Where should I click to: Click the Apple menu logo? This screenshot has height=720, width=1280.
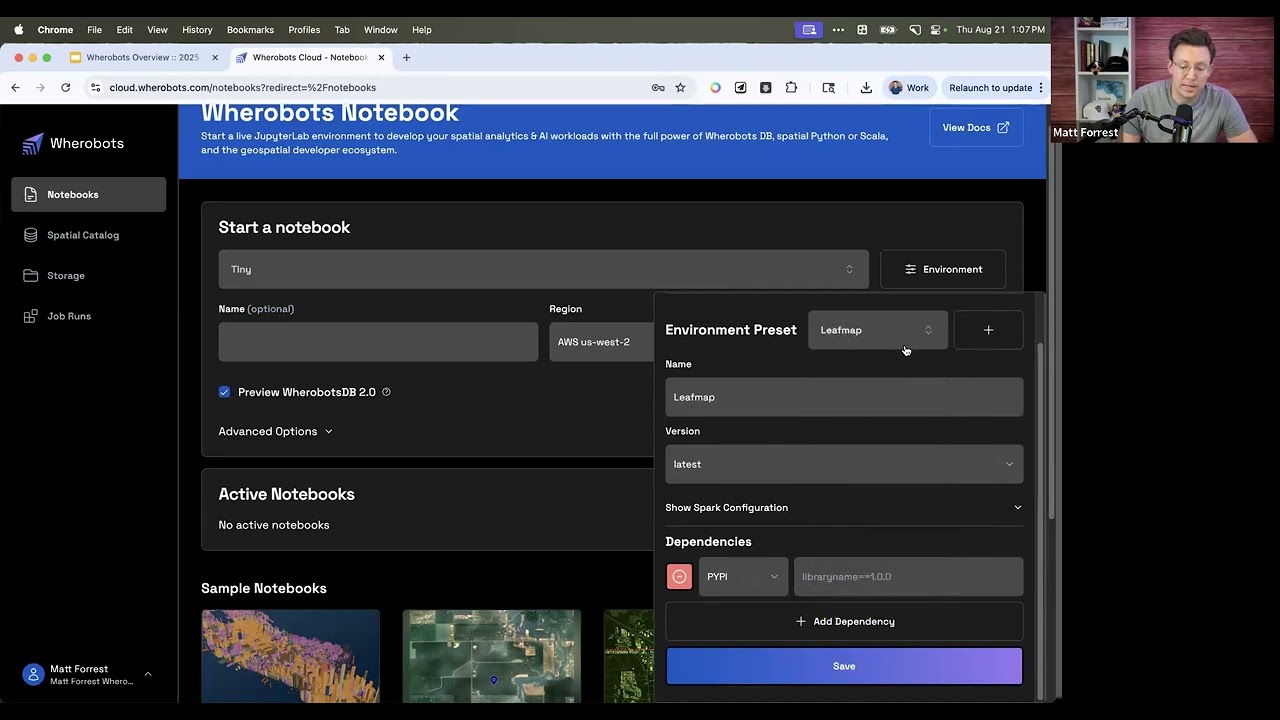[x=18, y=30]
